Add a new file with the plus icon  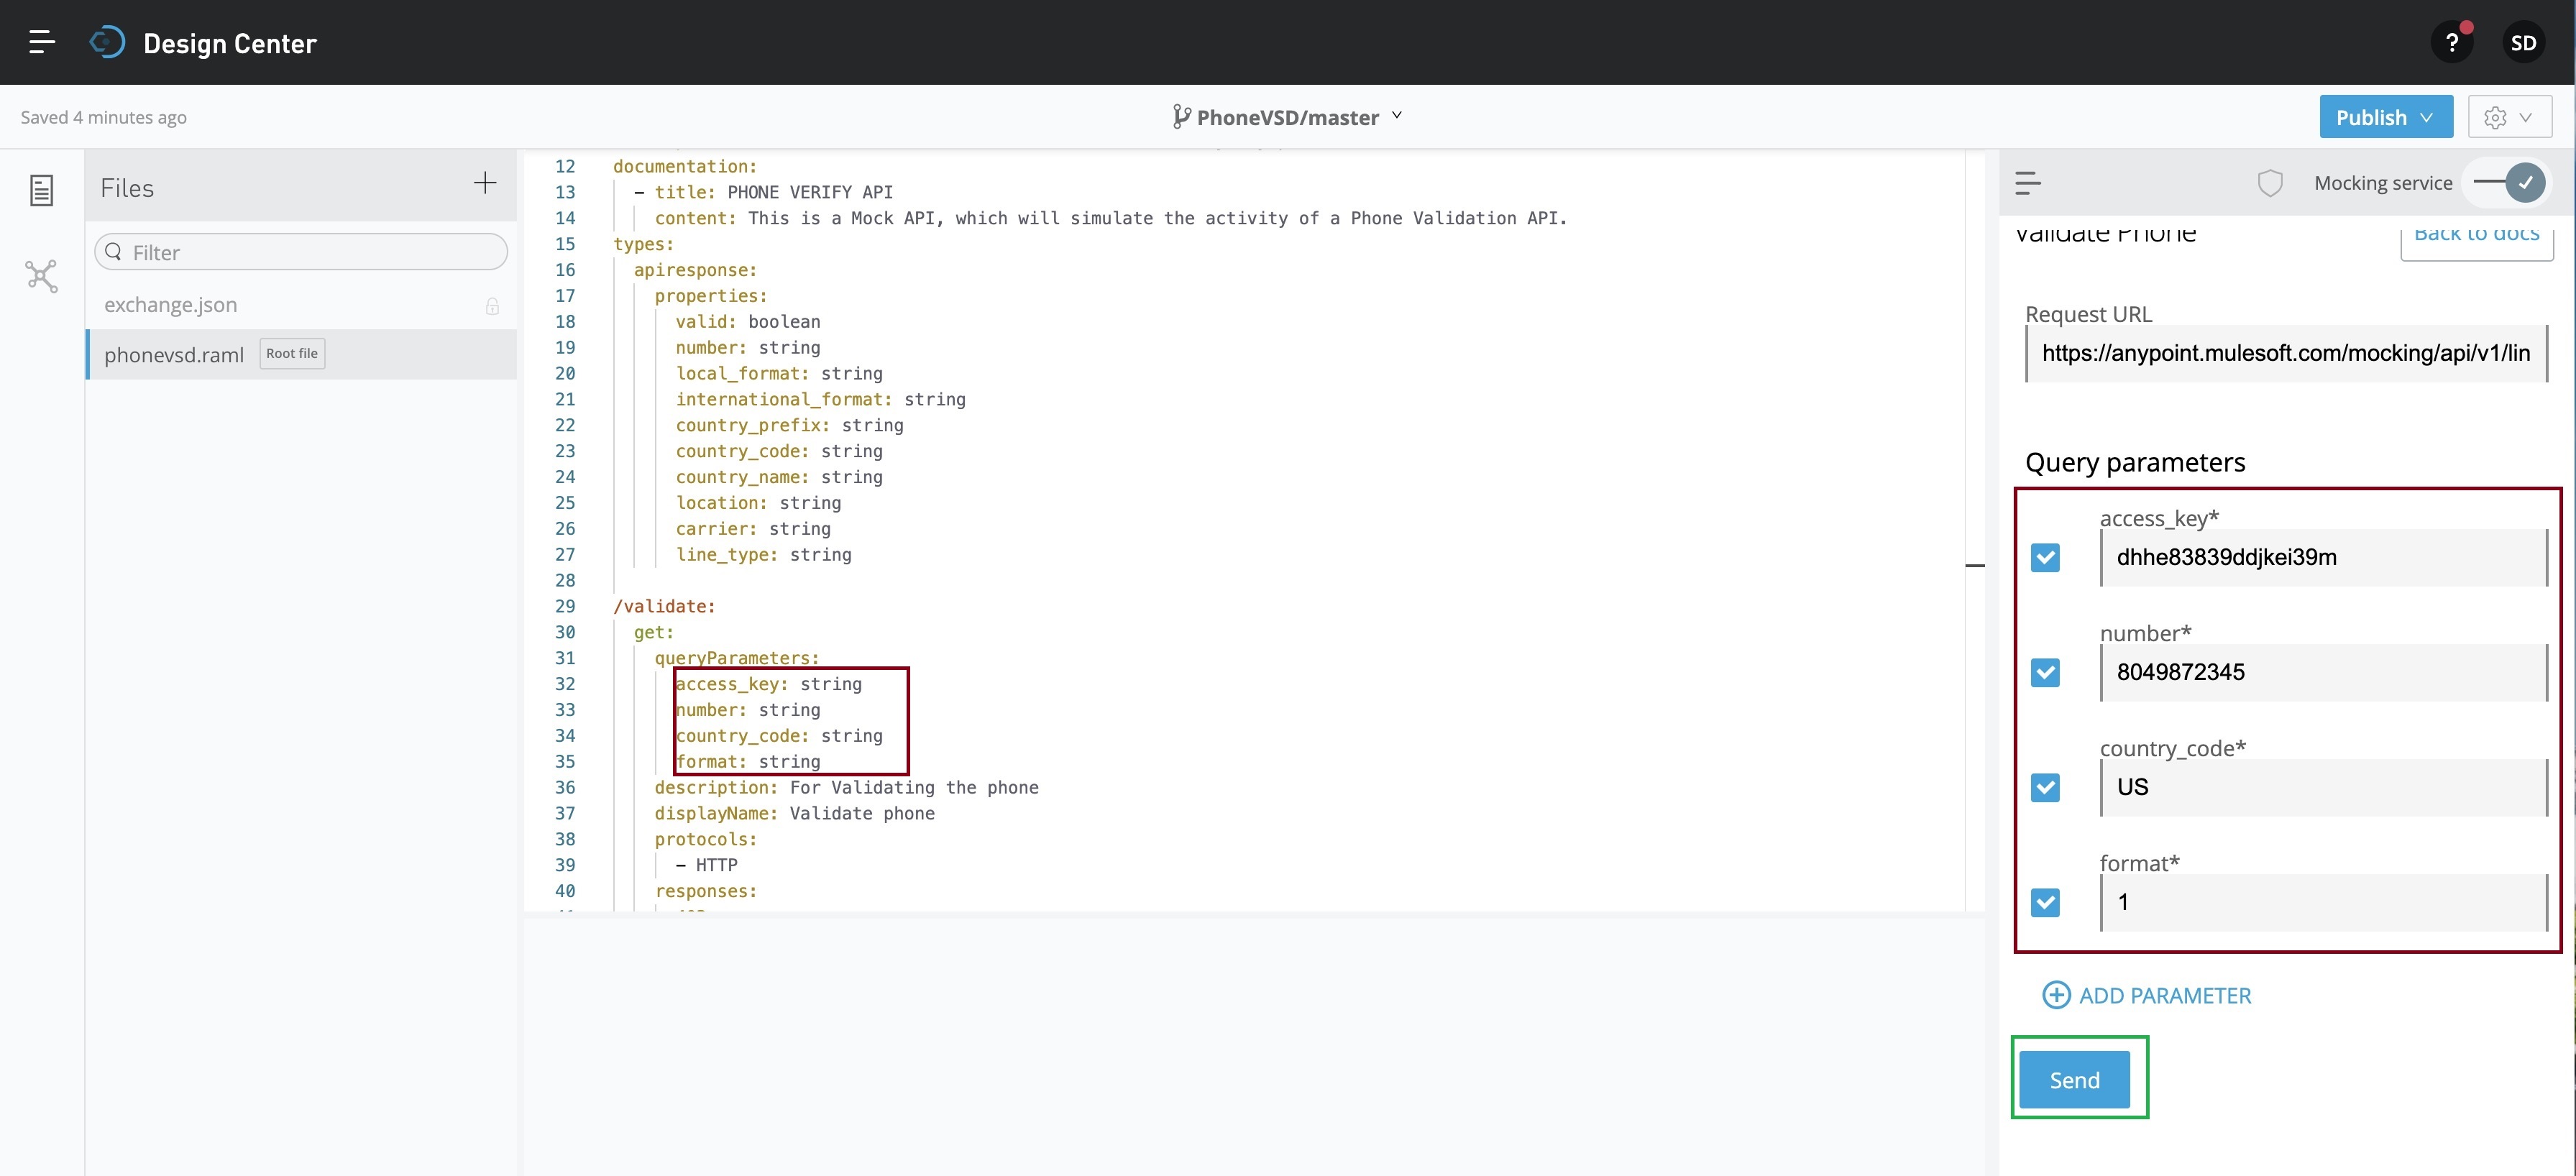tap(484, 184)
